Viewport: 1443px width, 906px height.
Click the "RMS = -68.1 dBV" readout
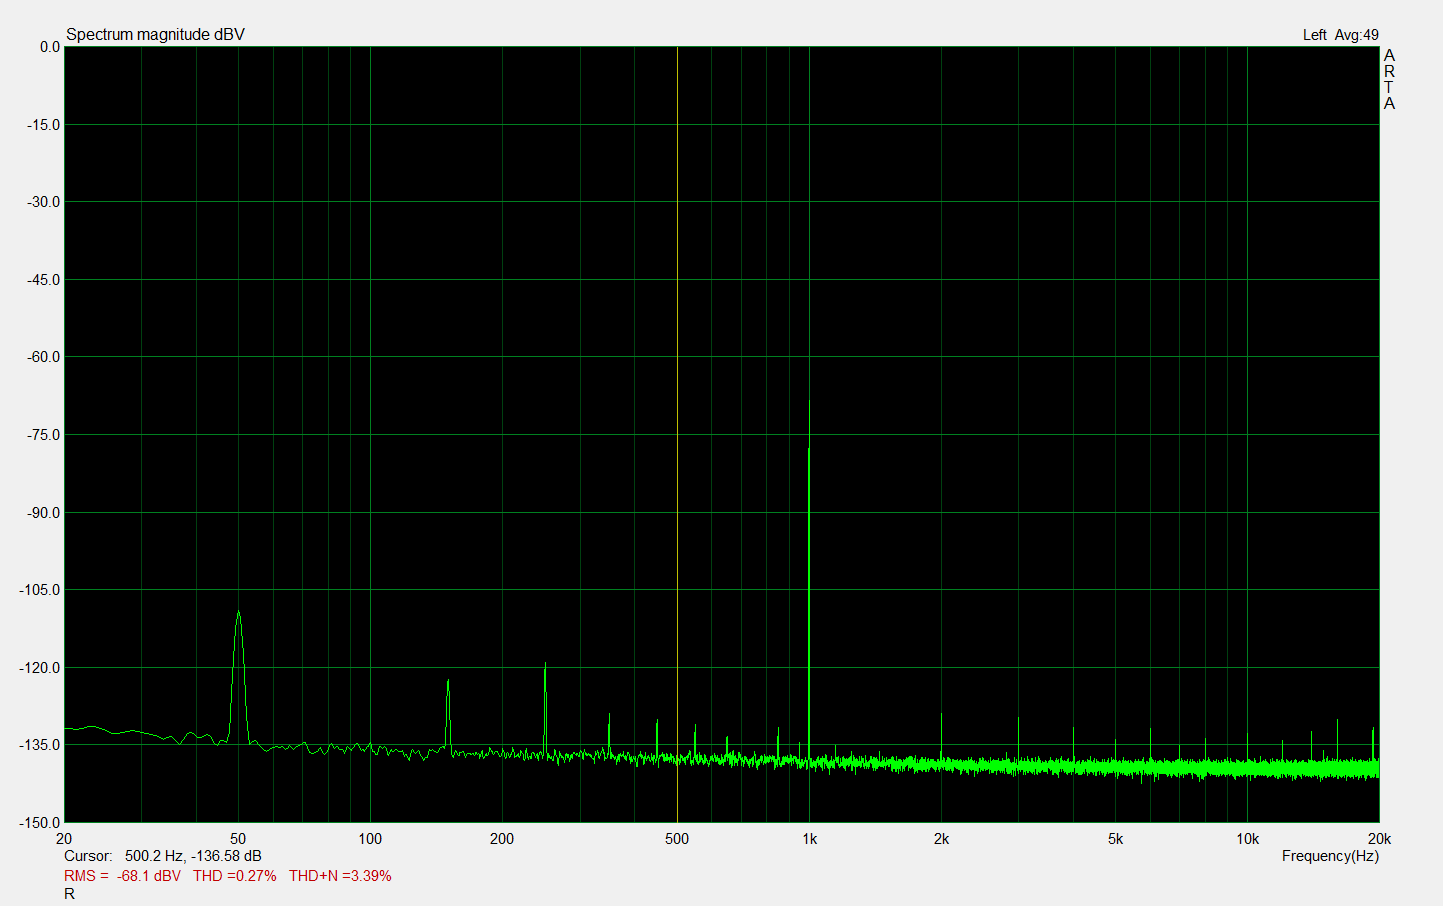coord(122,876)
